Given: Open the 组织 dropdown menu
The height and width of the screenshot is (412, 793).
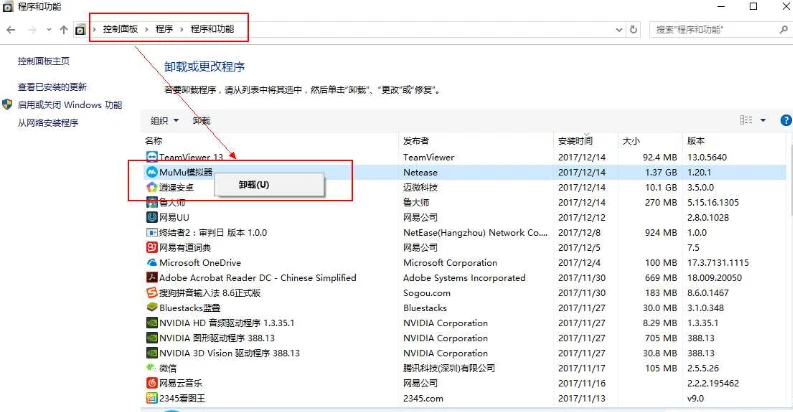Looking at the screenshot, I should (164, 121).
